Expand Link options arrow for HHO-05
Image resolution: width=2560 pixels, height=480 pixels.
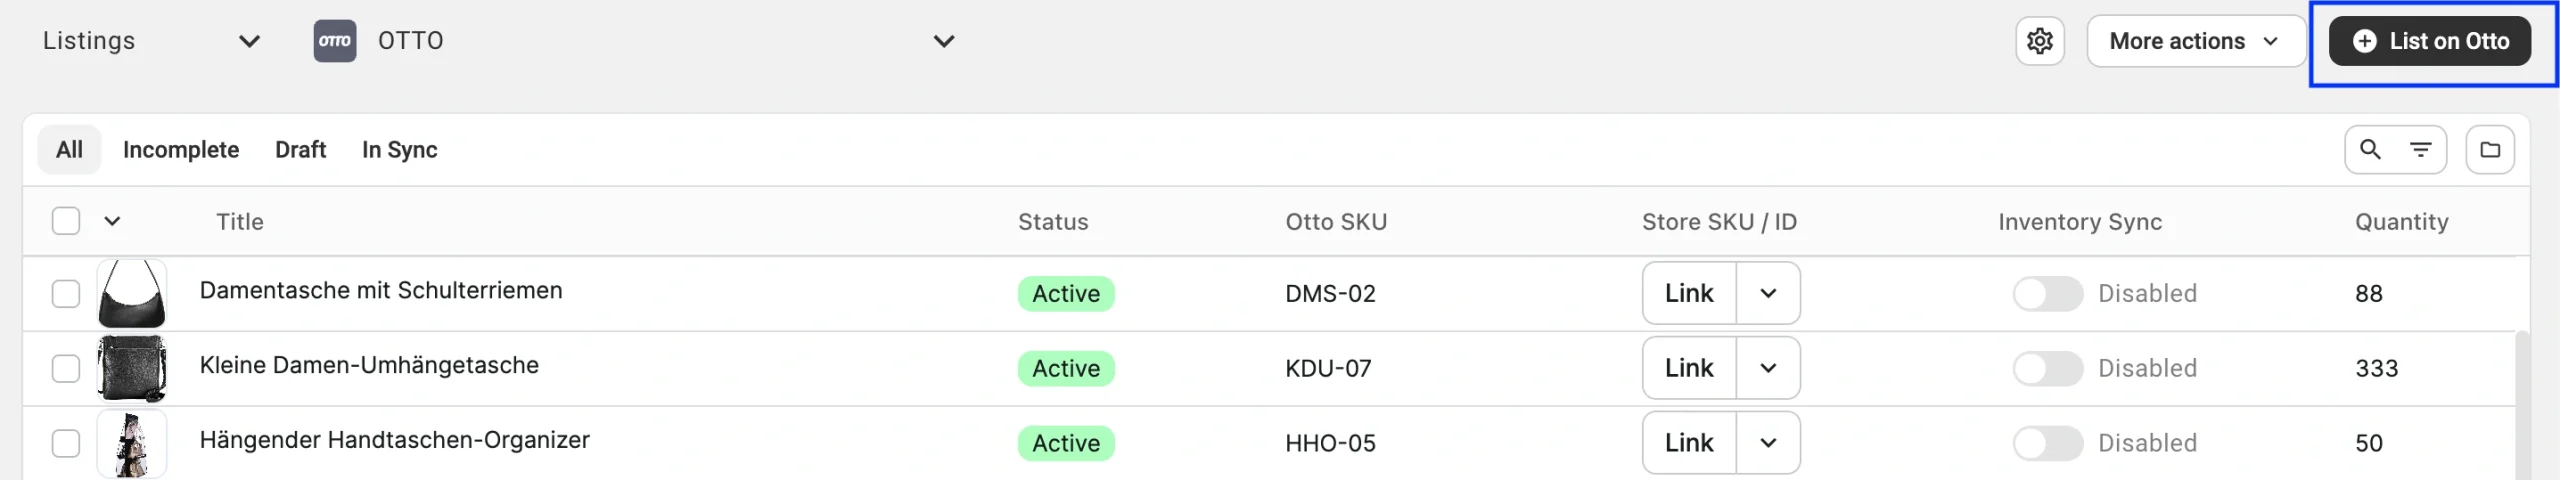(1768, 443)
